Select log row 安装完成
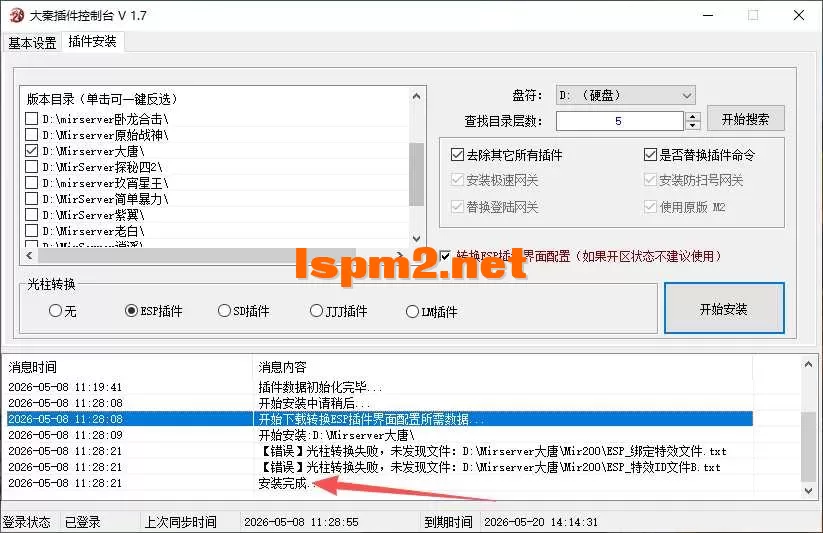This screenshot has height=533, width=823. pos(379,483)
